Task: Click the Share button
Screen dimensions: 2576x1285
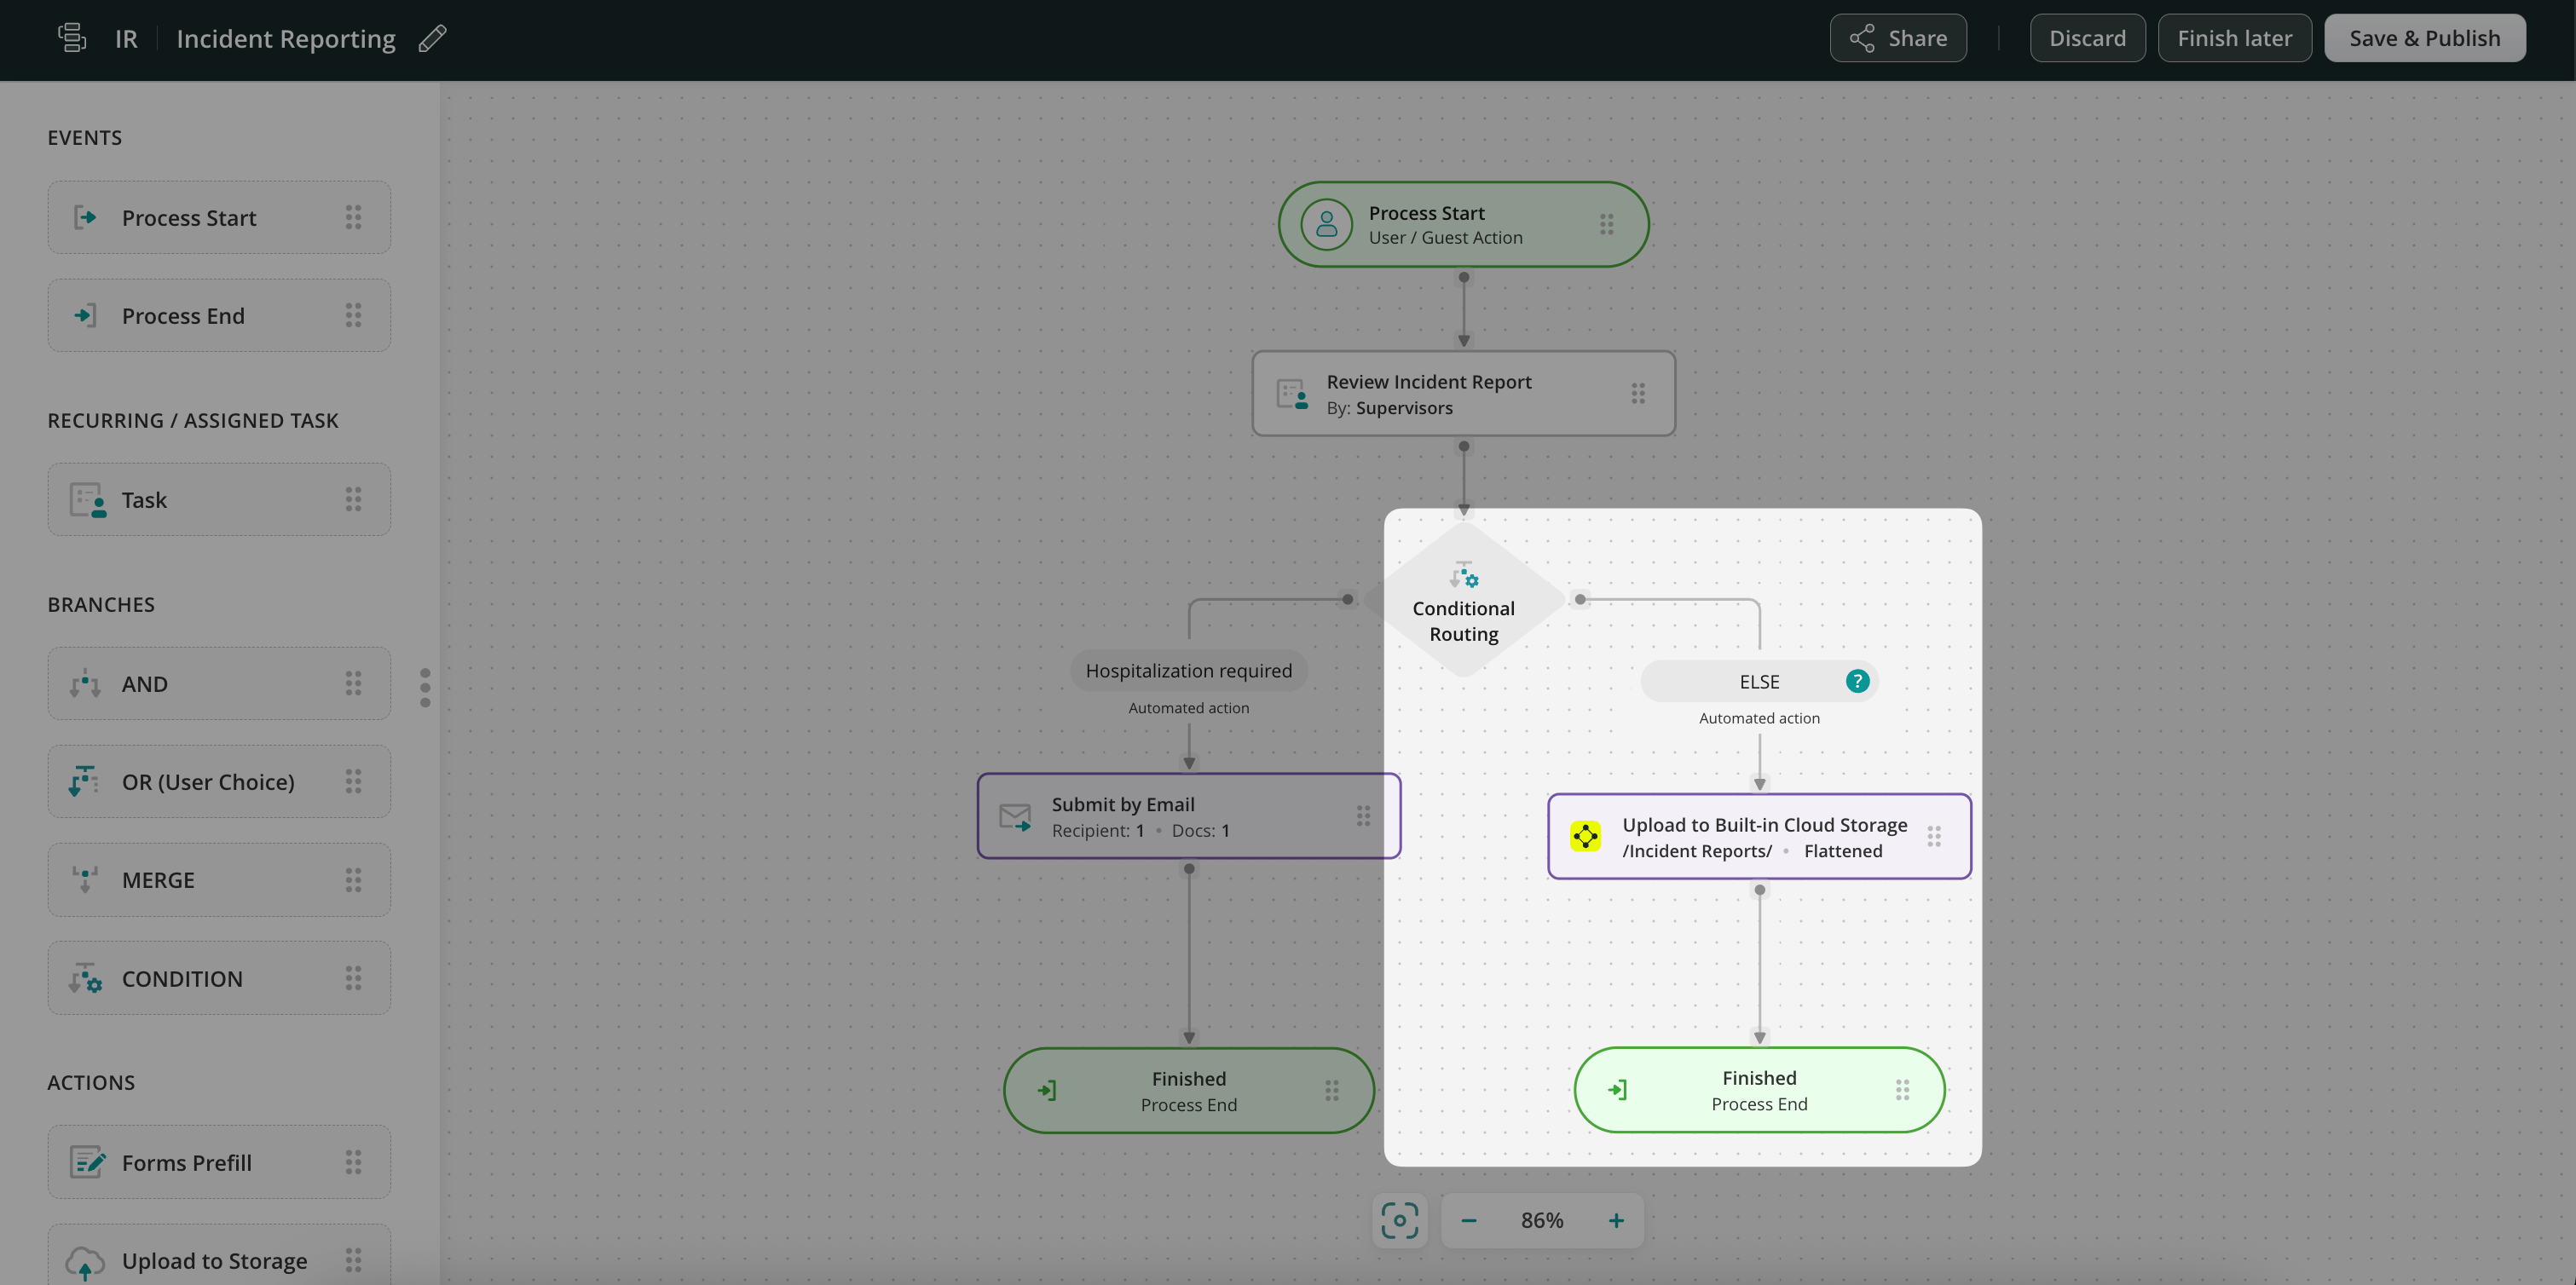Action: [1897, 38]
